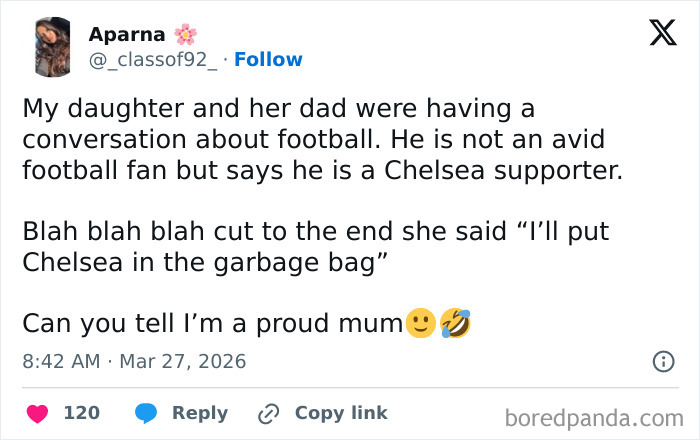Click the X logo
The image size is (700, 440).
click(662, 33)
